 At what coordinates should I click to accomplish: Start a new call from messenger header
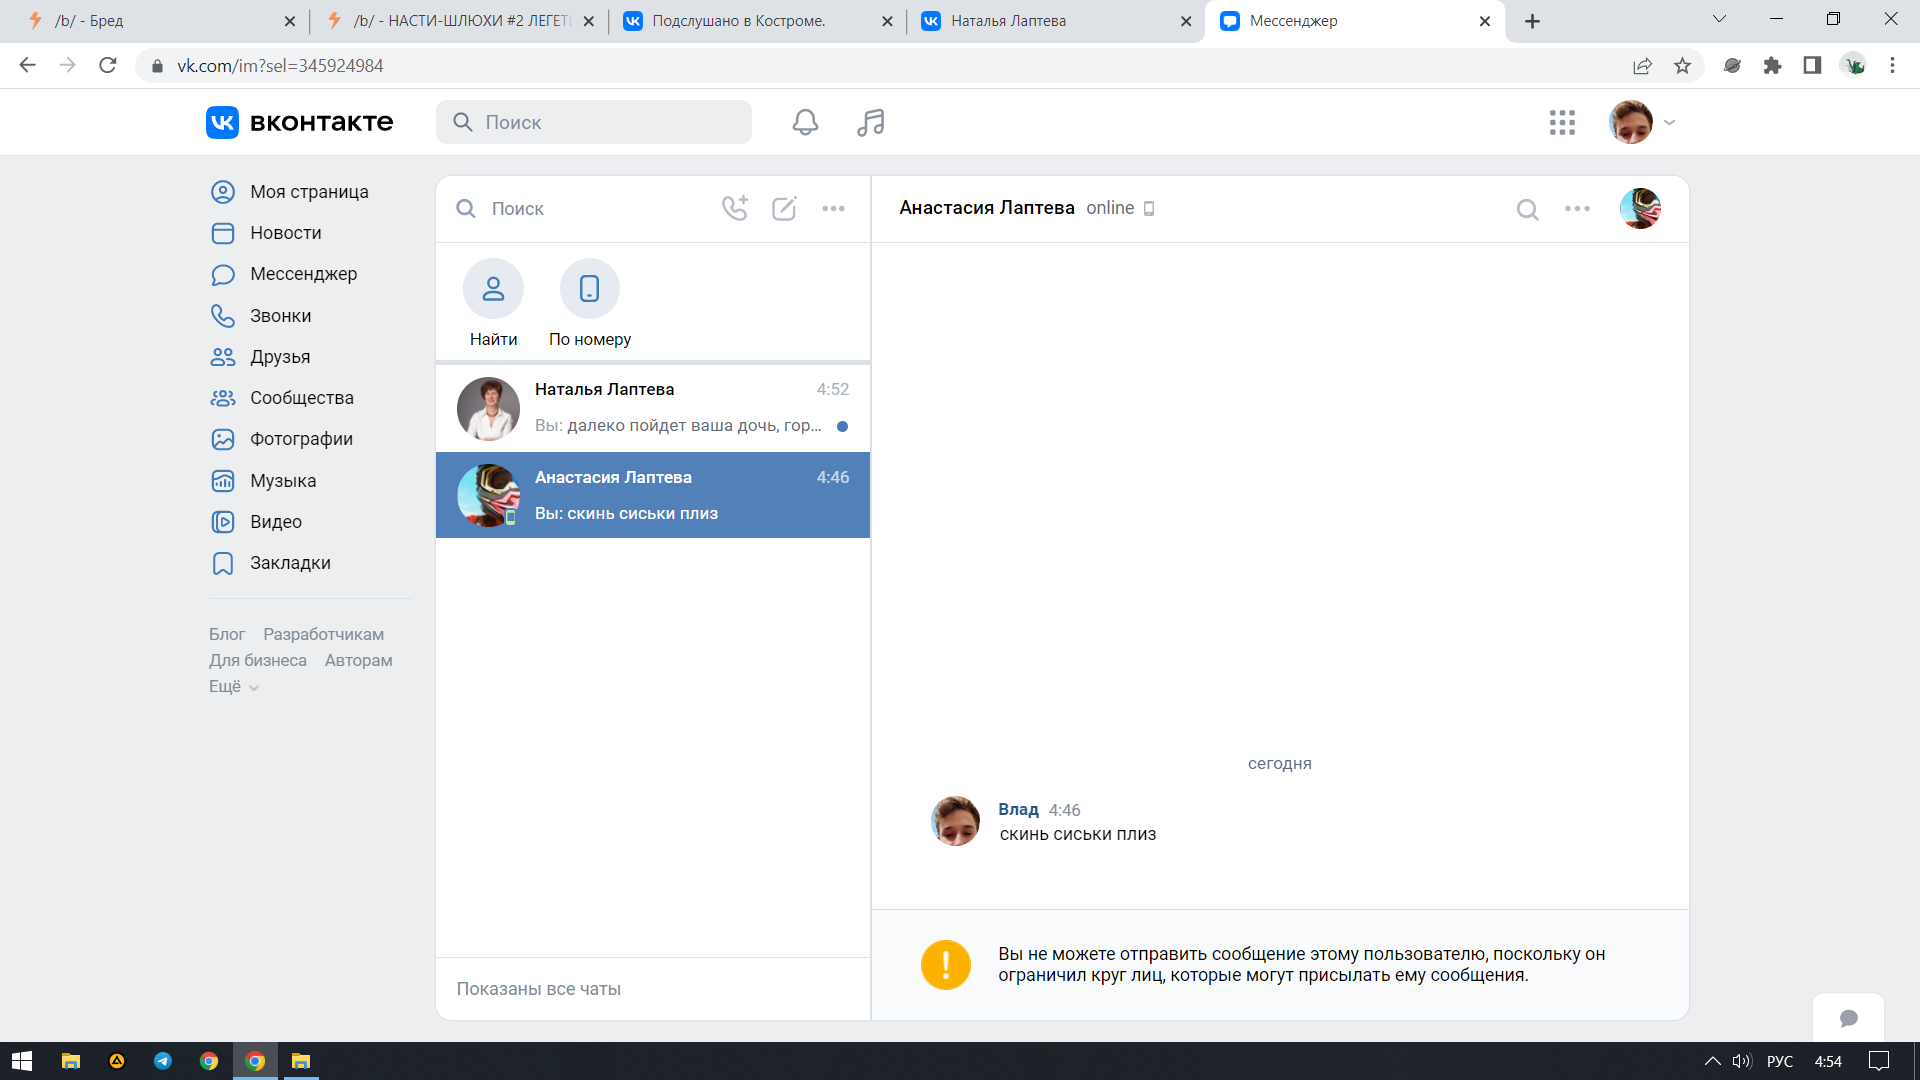point(735,208)
